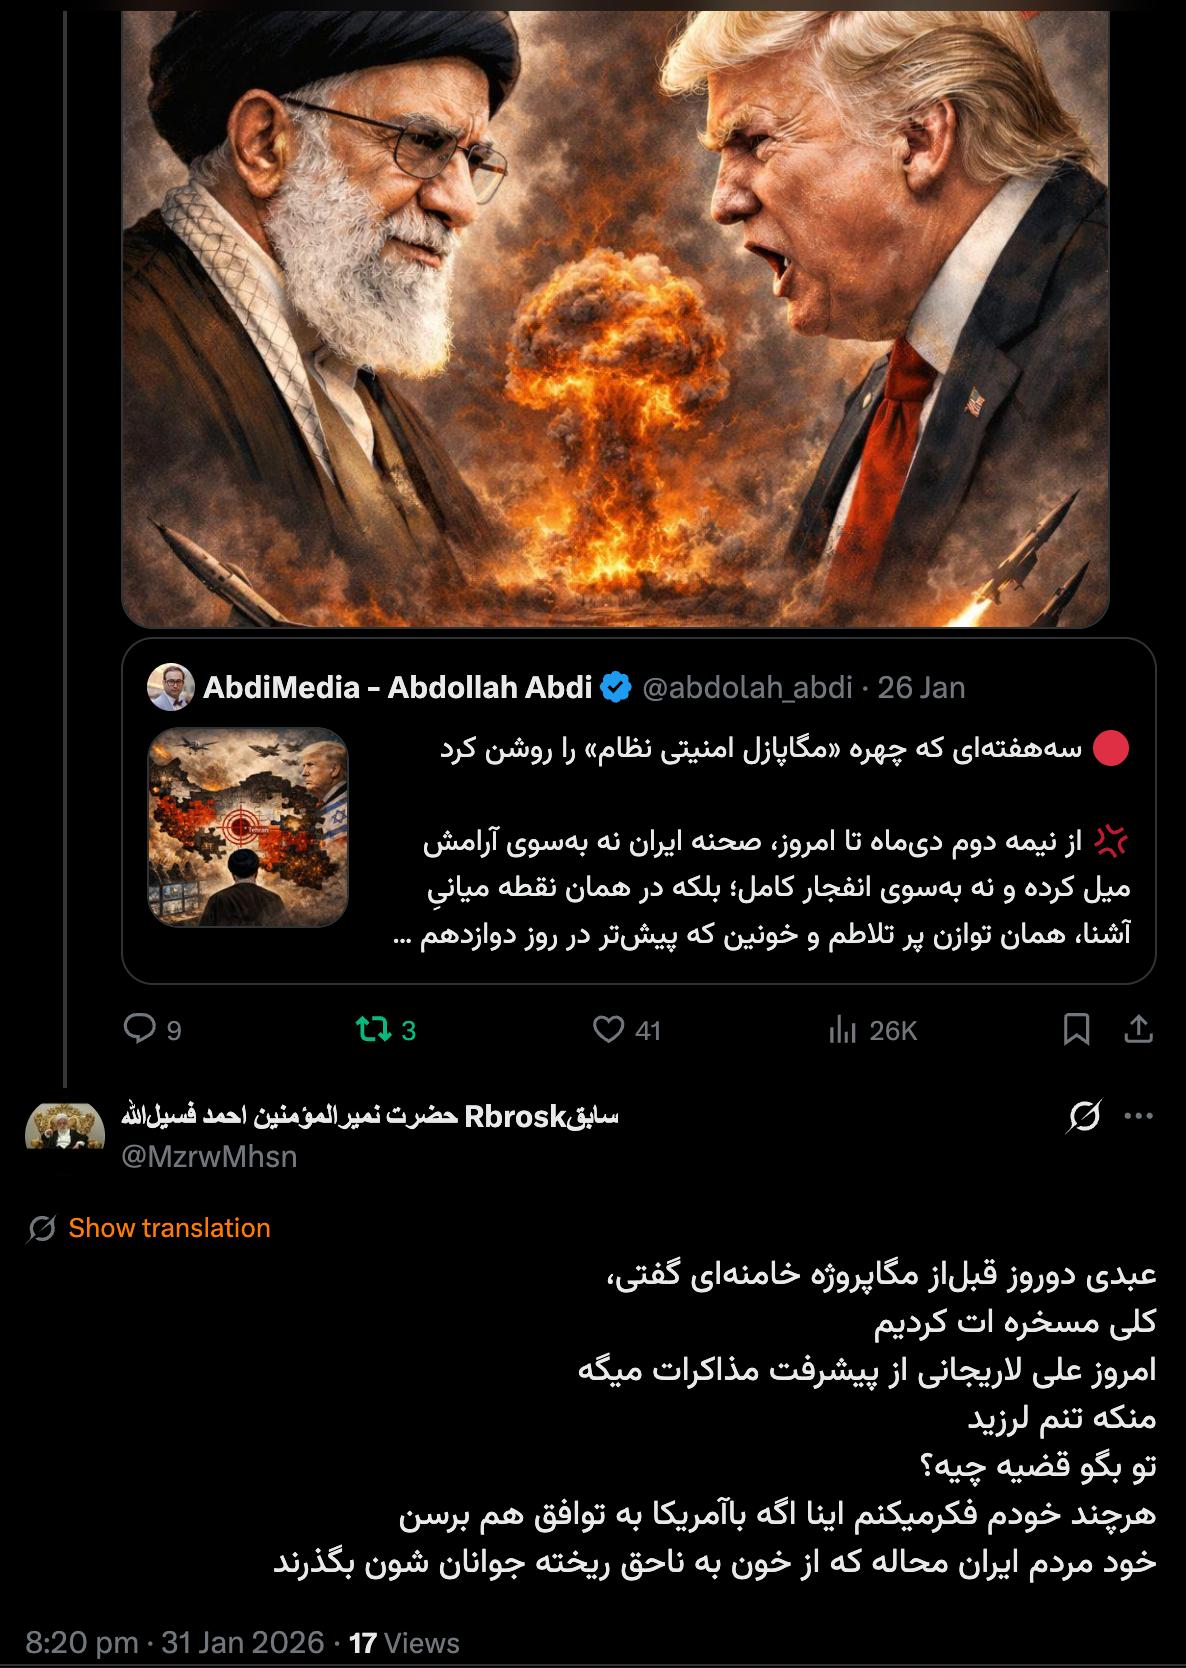
Task: Click the translate icon next to Show translation
Action: coord(41,1228)
